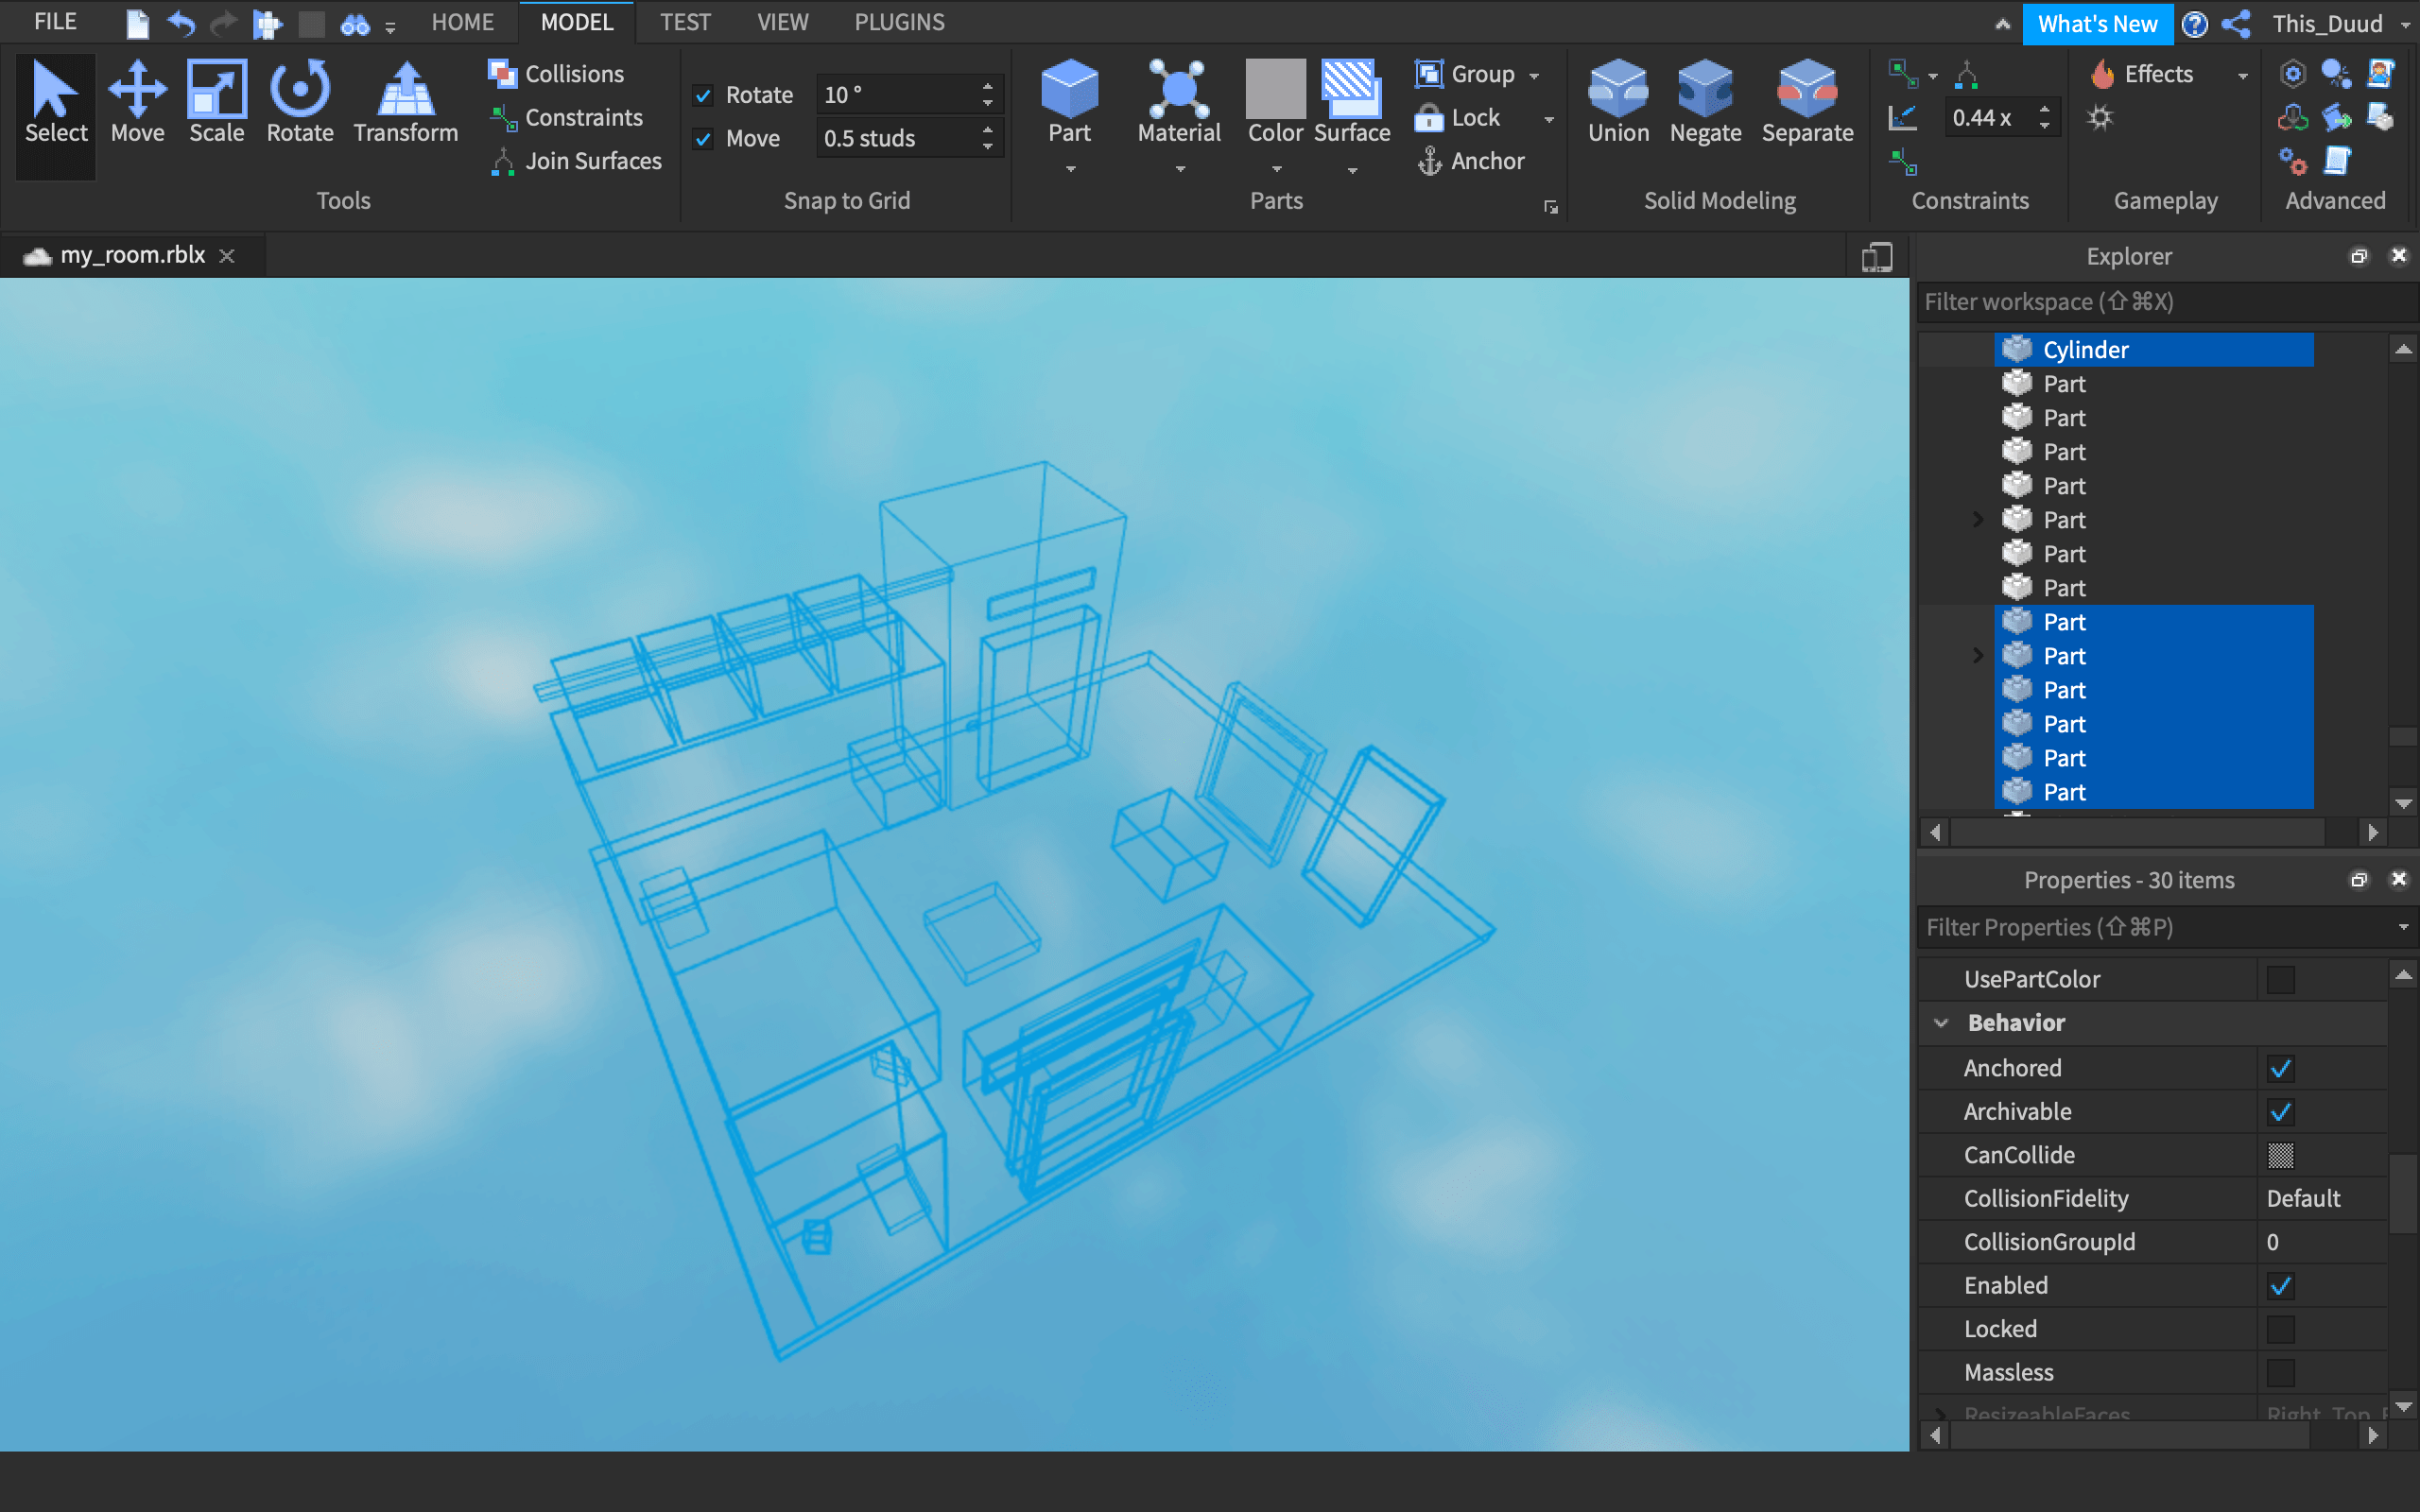
Task: Open the PLUGINS tab
Action: [898, 22]
